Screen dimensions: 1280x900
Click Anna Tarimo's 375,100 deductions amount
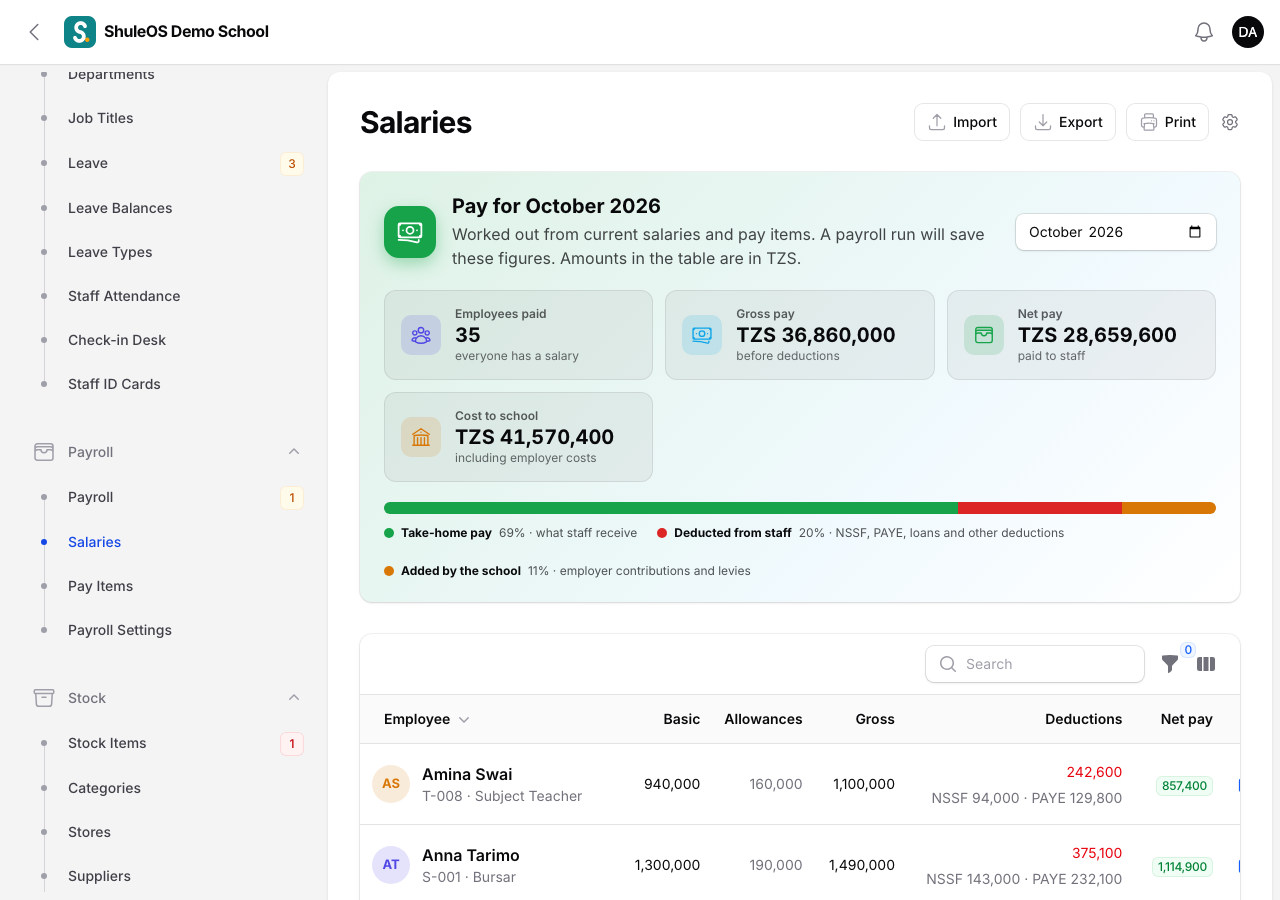click(1097, 853)
